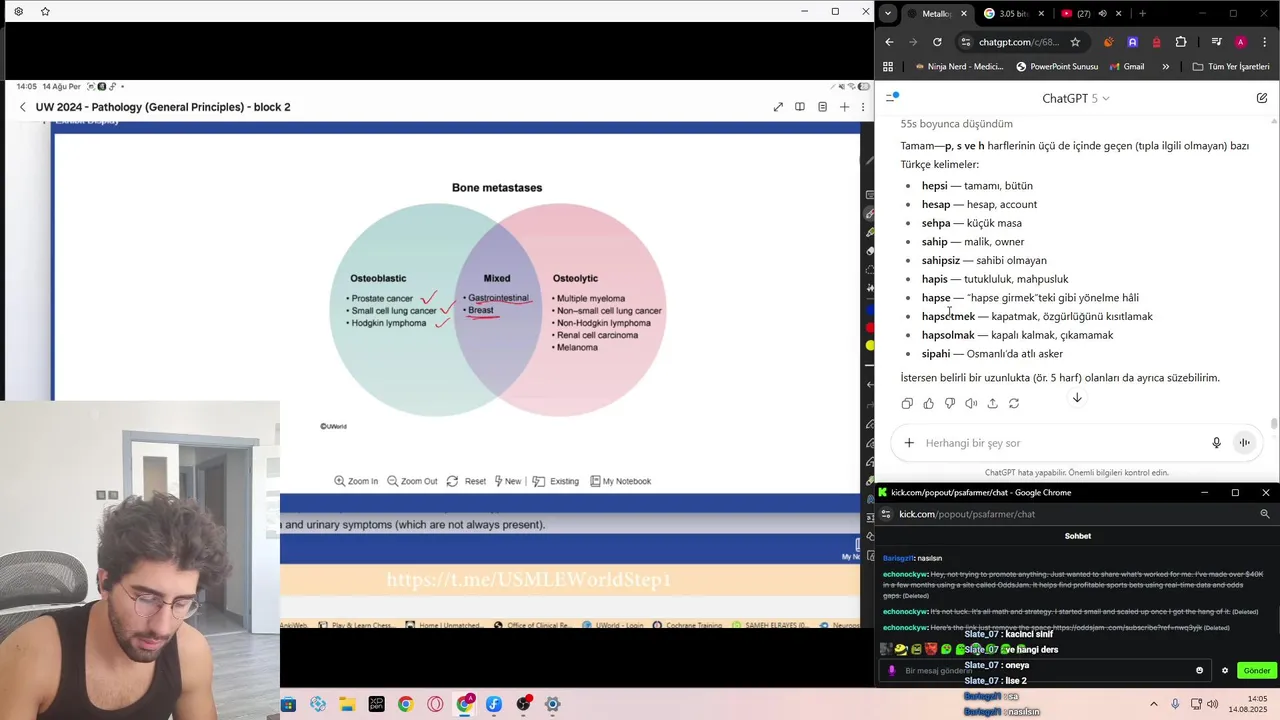Open emoji picker in Kick chat
The image size is (1280, 720).
pos(1199,671)
